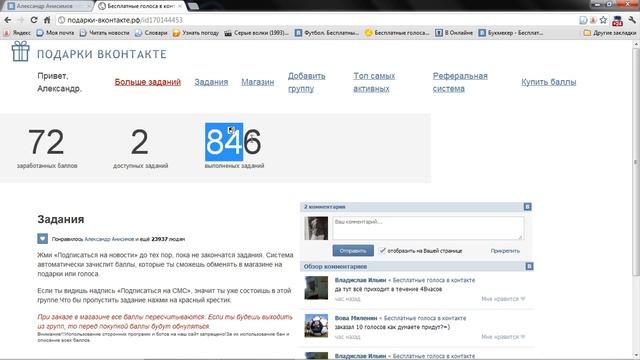Open the browser wrench settings menu

click(632, 20)
